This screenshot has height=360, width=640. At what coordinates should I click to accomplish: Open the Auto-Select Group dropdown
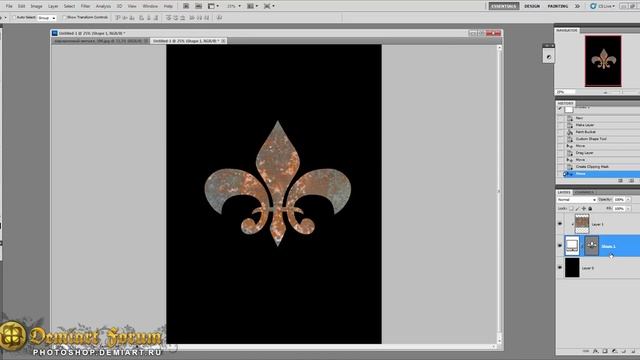click(47, 18)
